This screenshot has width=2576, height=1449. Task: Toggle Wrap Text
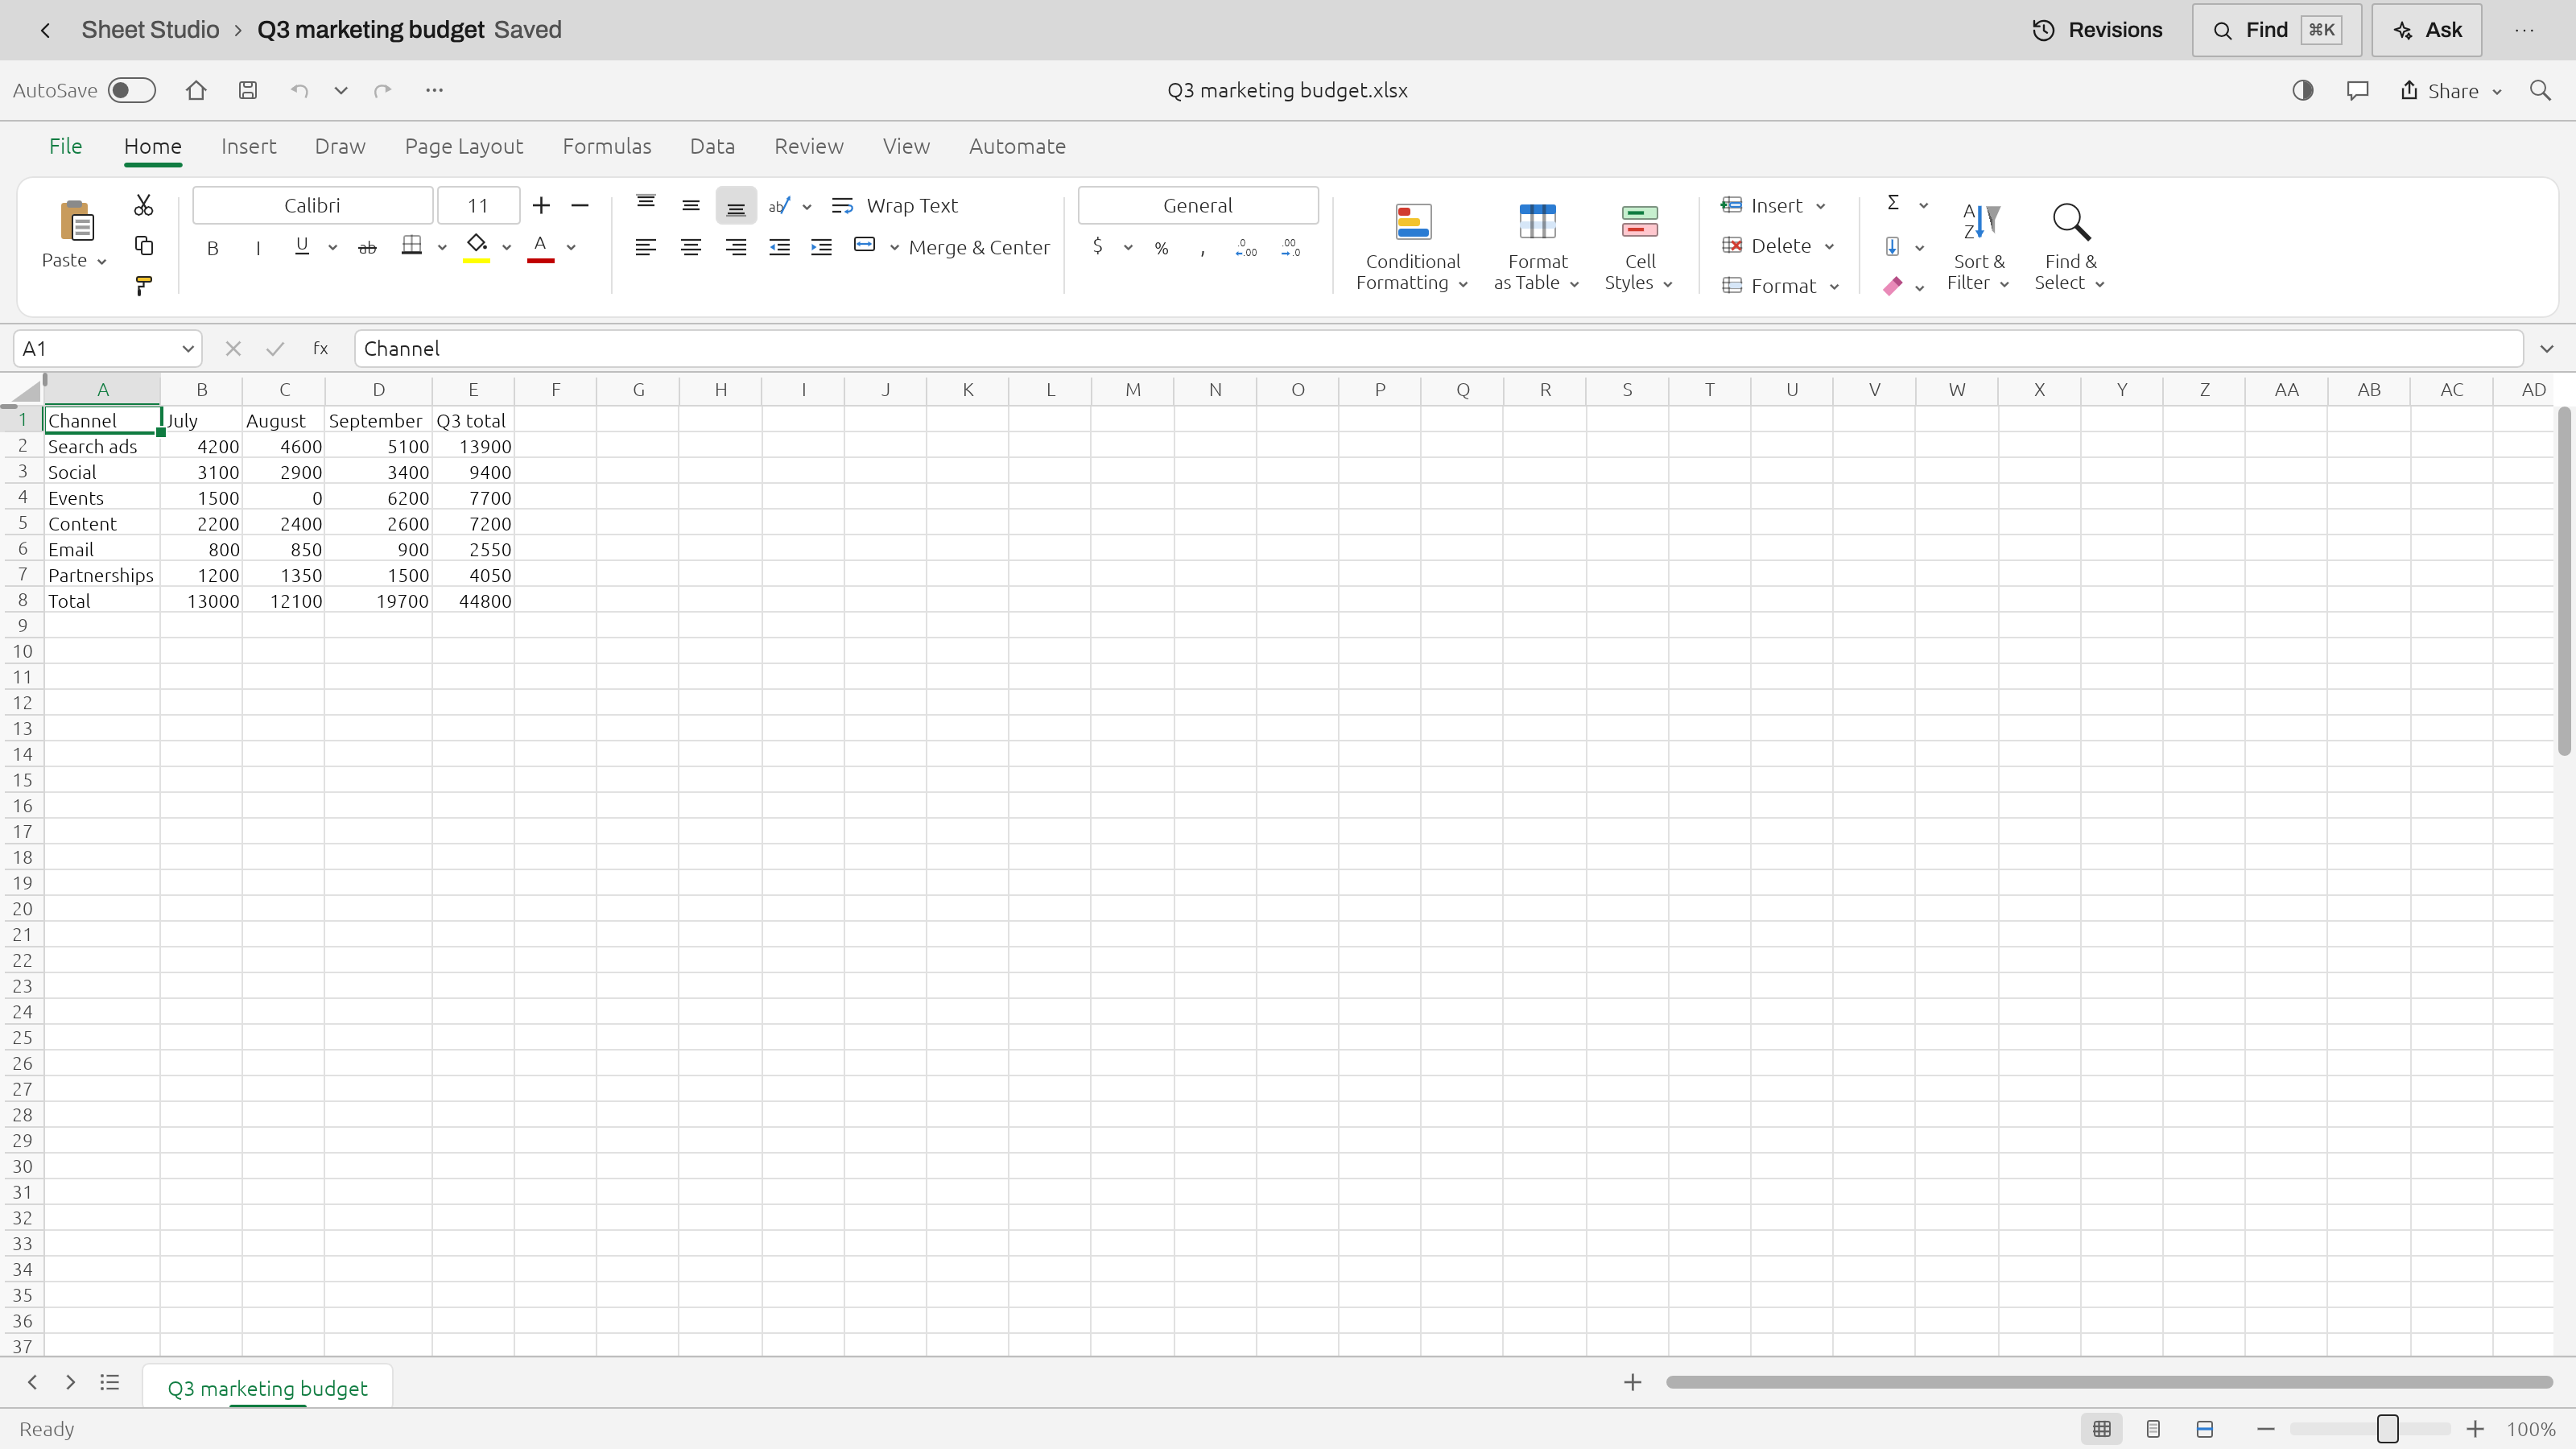point(895,205)
